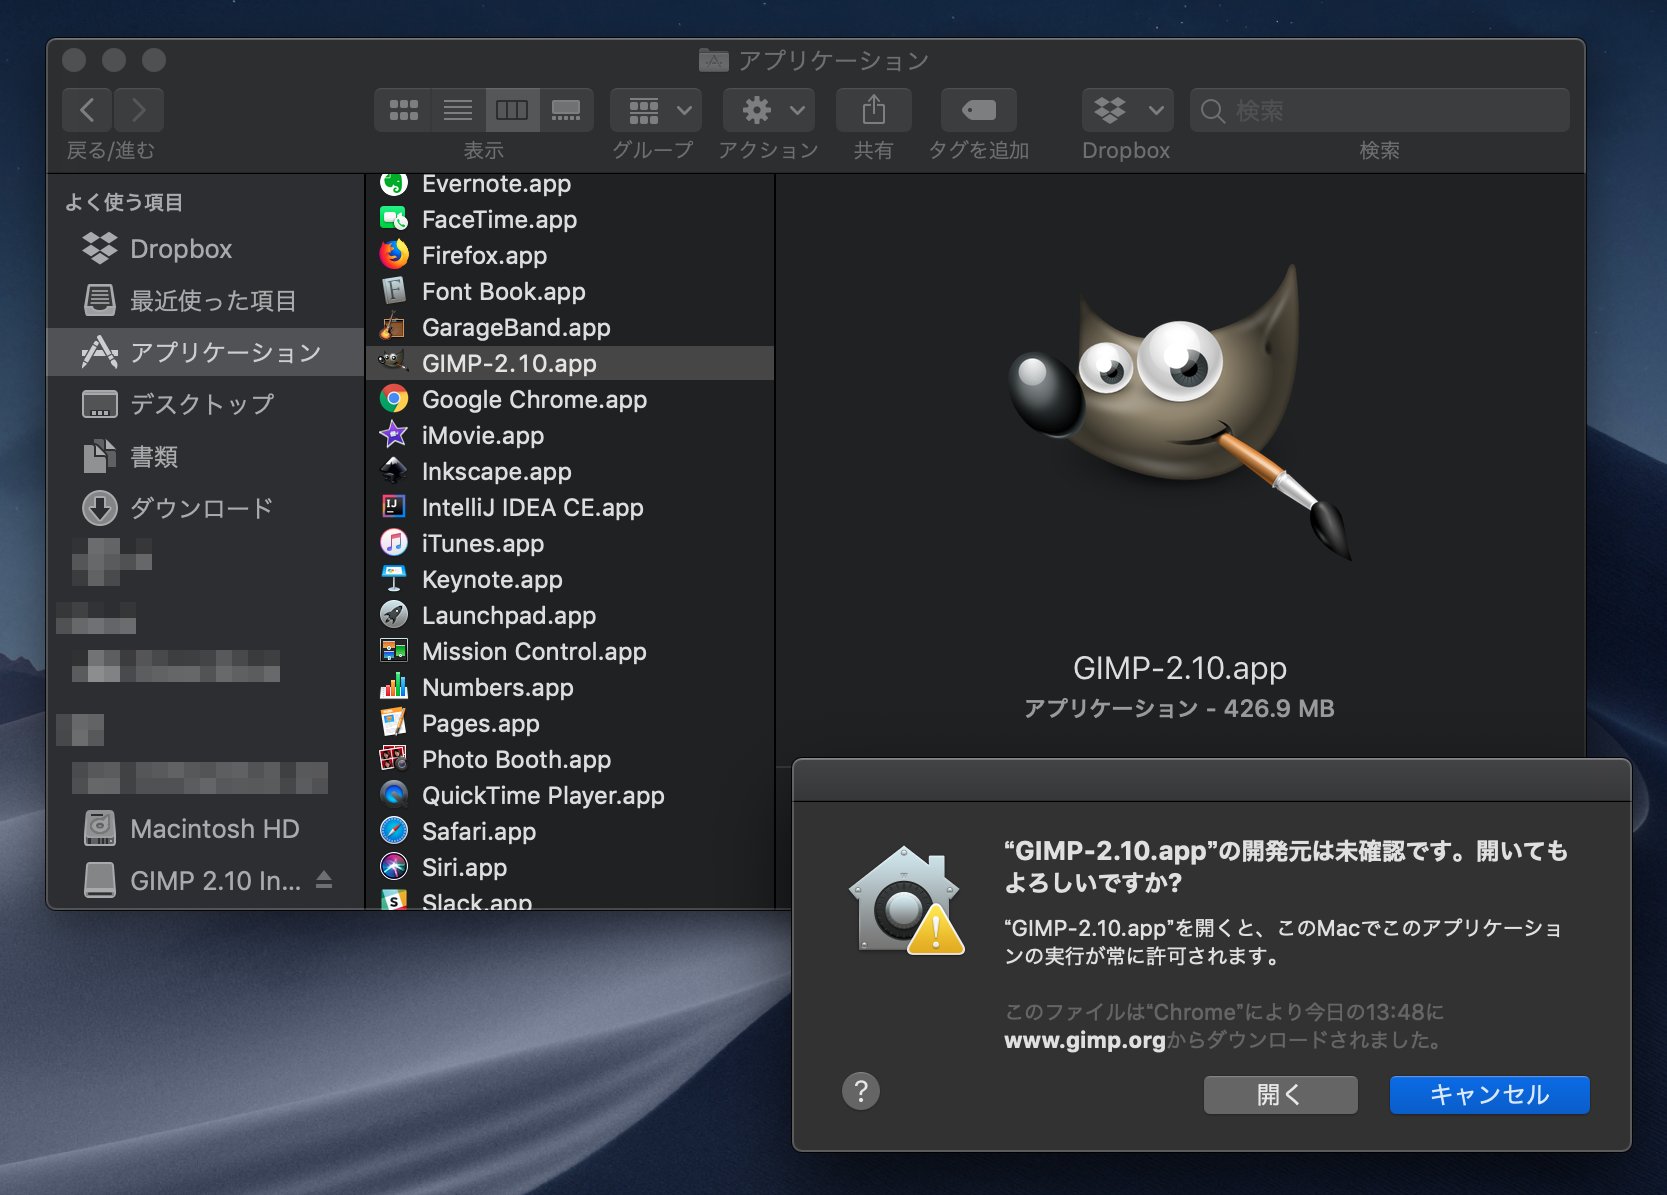Viewport: 1667px width, 1195px height.
Task: Select Macintosh HD in the sidebar
Action: coord(205,829)
